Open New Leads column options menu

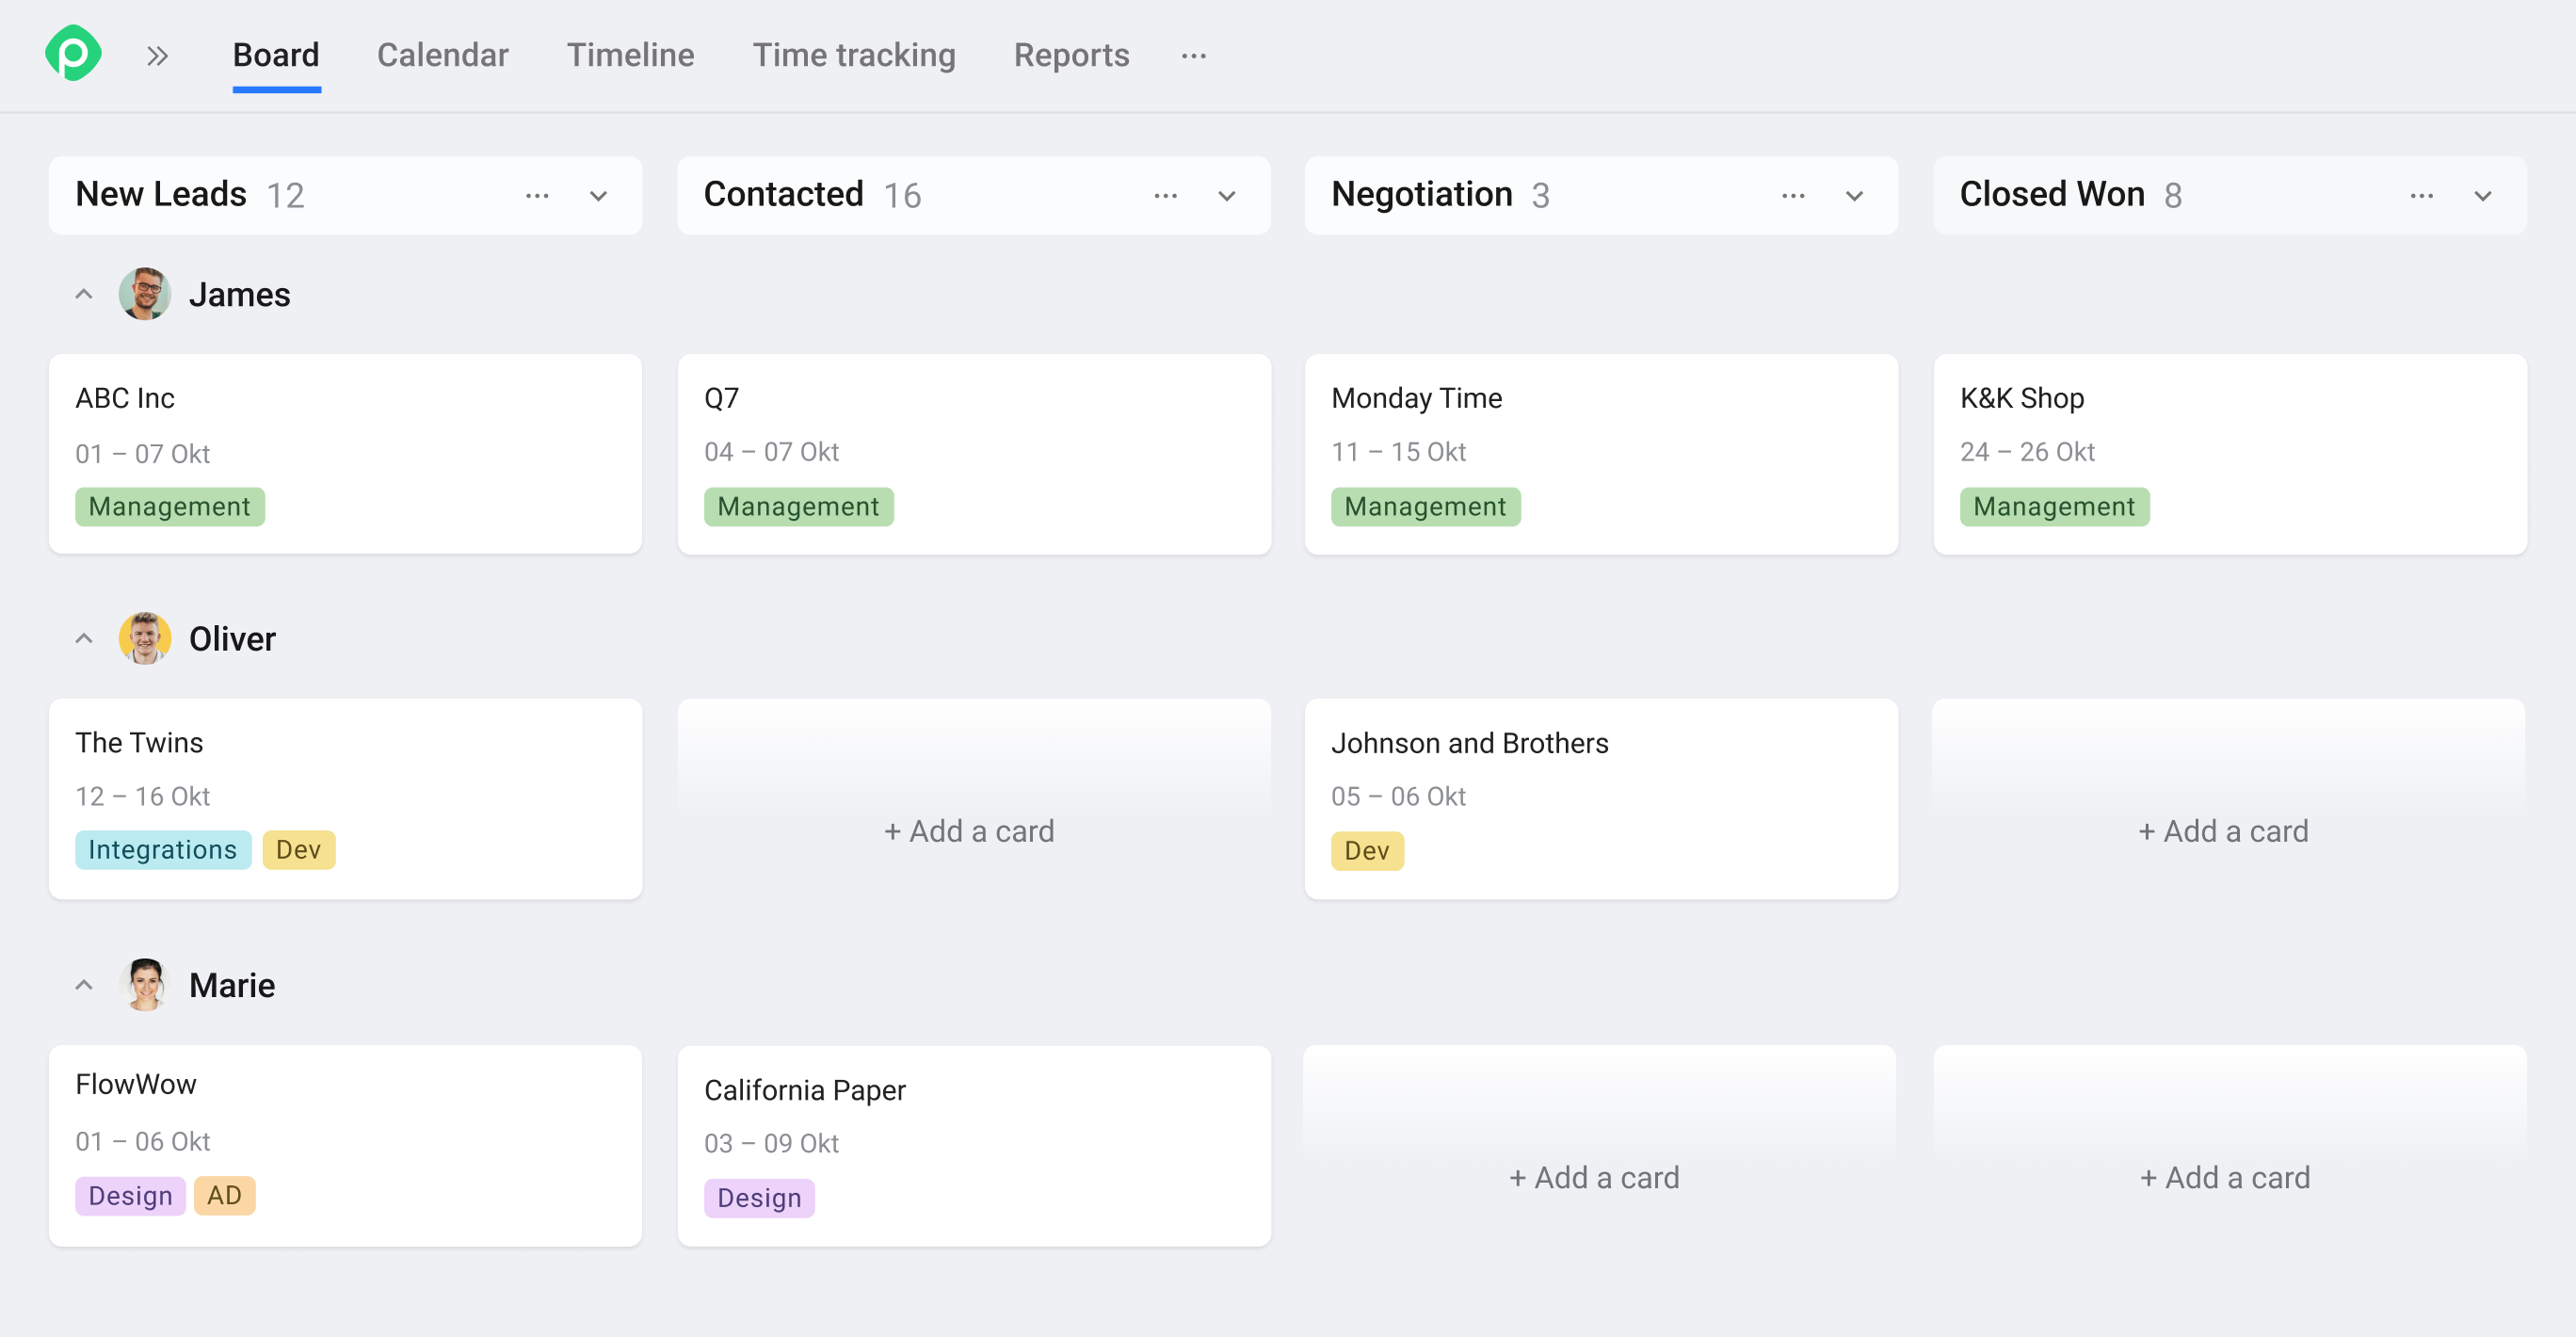pyautogui.click(x=537, y=196)
